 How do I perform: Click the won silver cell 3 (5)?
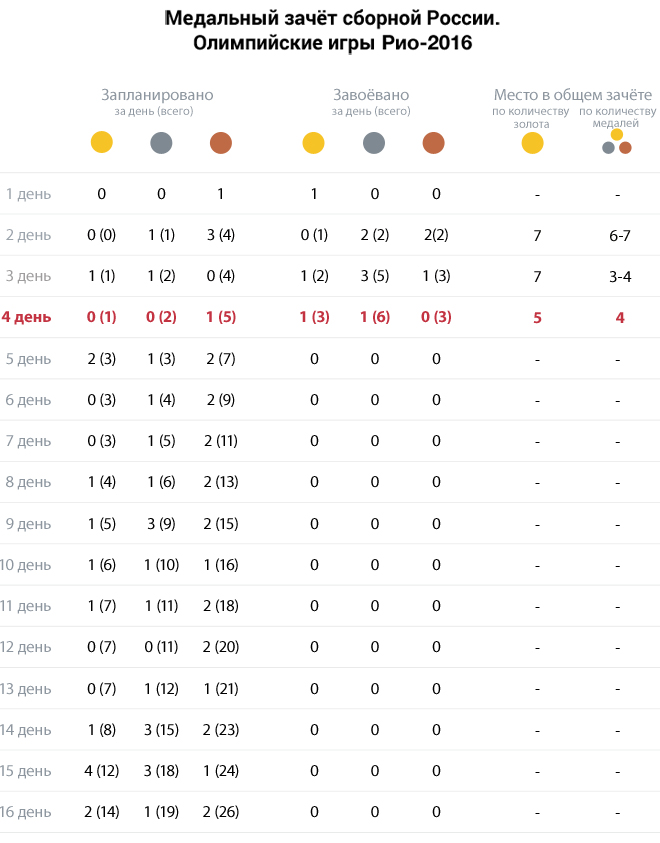point(375,276)
